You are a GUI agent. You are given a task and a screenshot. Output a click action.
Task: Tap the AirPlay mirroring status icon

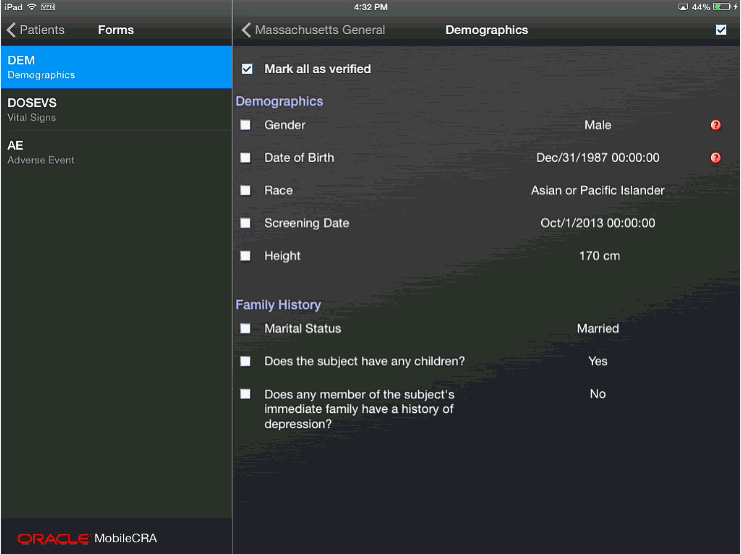pos(683,7)
